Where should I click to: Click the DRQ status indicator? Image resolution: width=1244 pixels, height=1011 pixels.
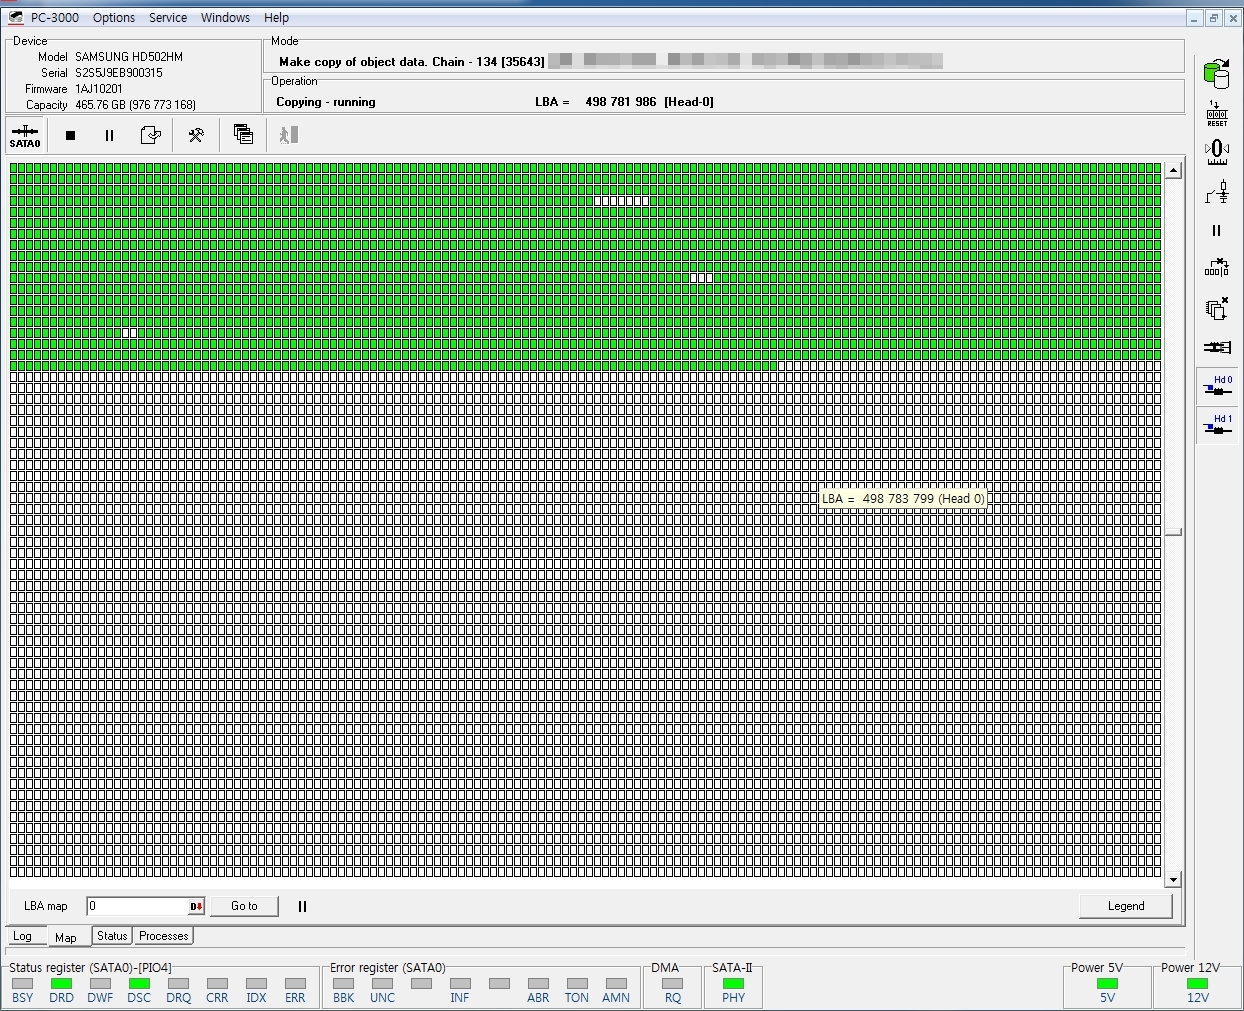coord(179,984)
